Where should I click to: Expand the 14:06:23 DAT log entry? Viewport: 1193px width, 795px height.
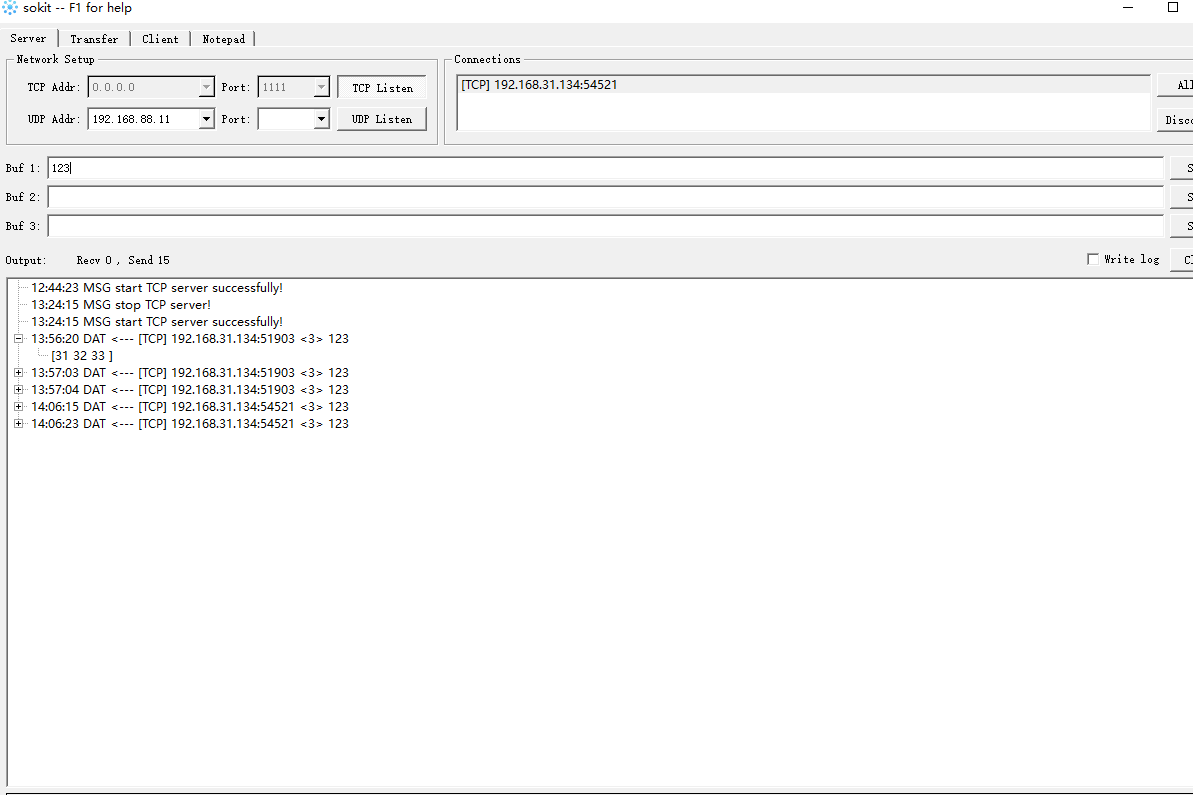point(18,423)
